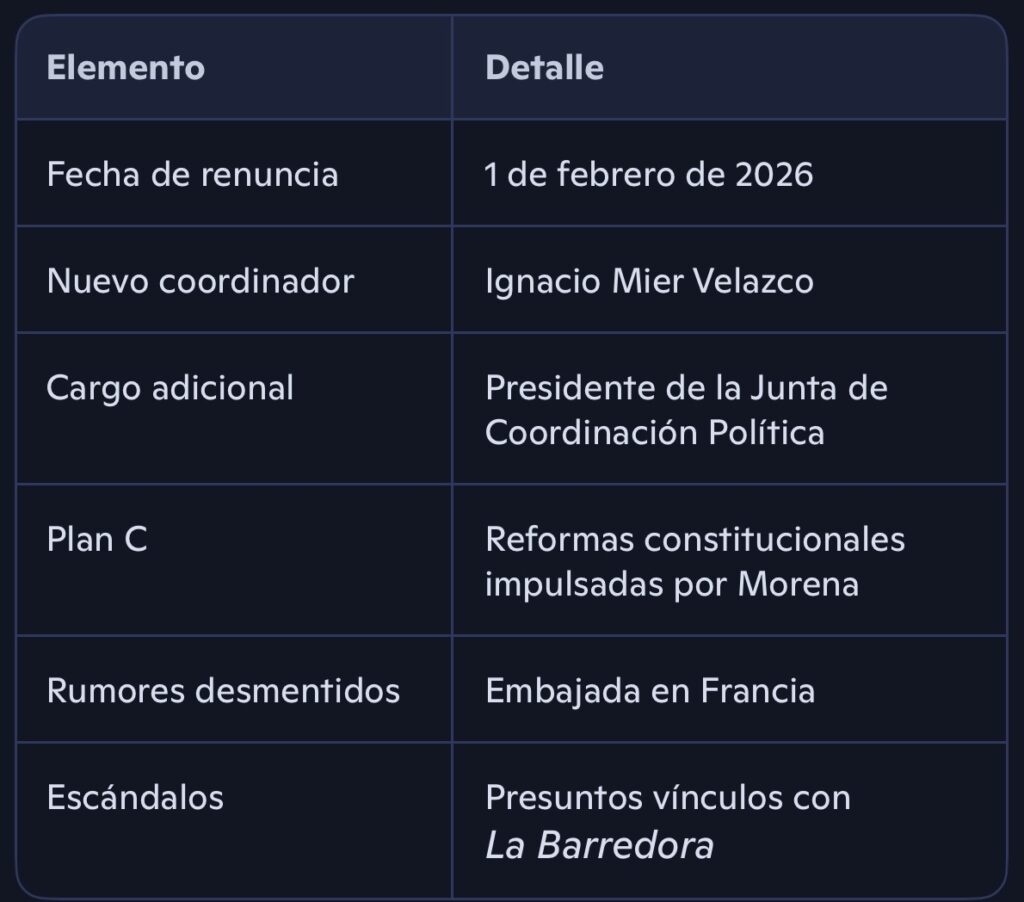Click the "impulsadas por Morena" text line

click(672, 584)
